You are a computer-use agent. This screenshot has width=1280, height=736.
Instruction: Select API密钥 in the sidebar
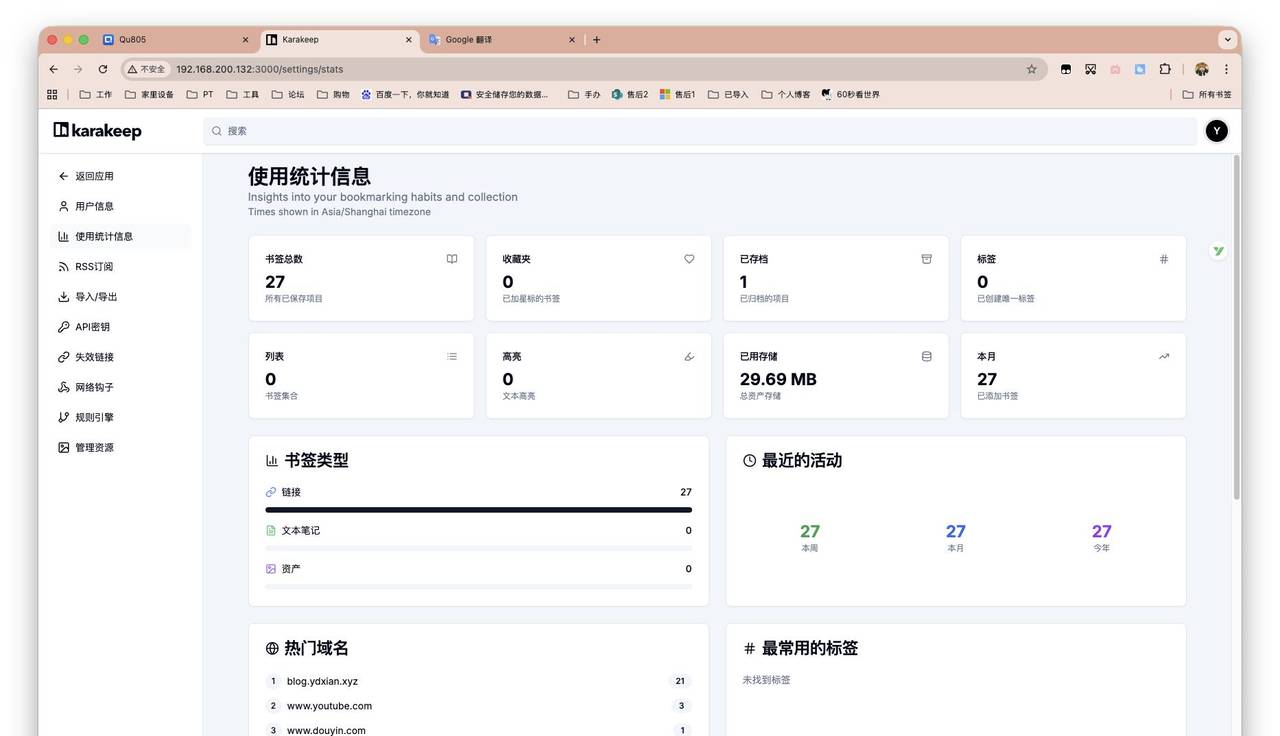92,326
